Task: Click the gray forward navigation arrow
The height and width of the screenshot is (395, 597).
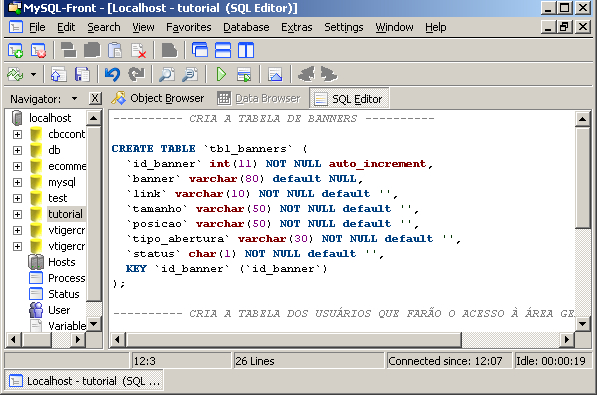Action: point(329,74)
